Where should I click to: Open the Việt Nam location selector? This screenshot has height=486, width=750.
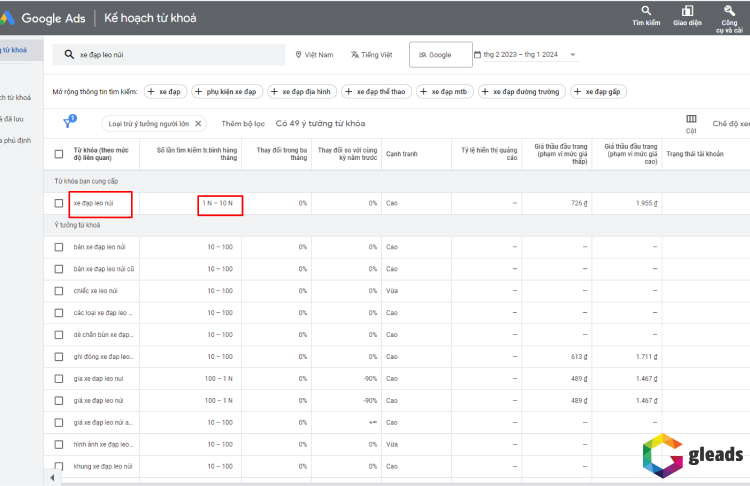314,55
